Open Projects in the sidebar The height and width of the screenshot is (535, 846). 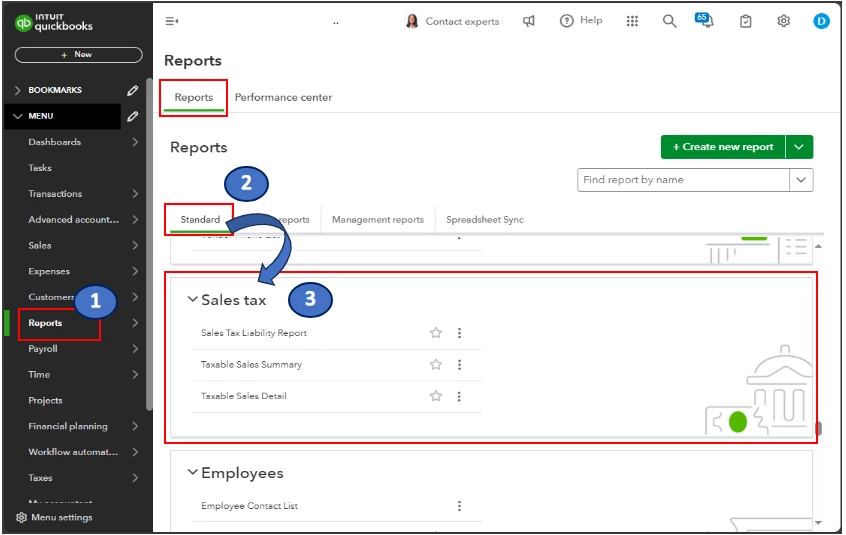click(x=45, y=401)
